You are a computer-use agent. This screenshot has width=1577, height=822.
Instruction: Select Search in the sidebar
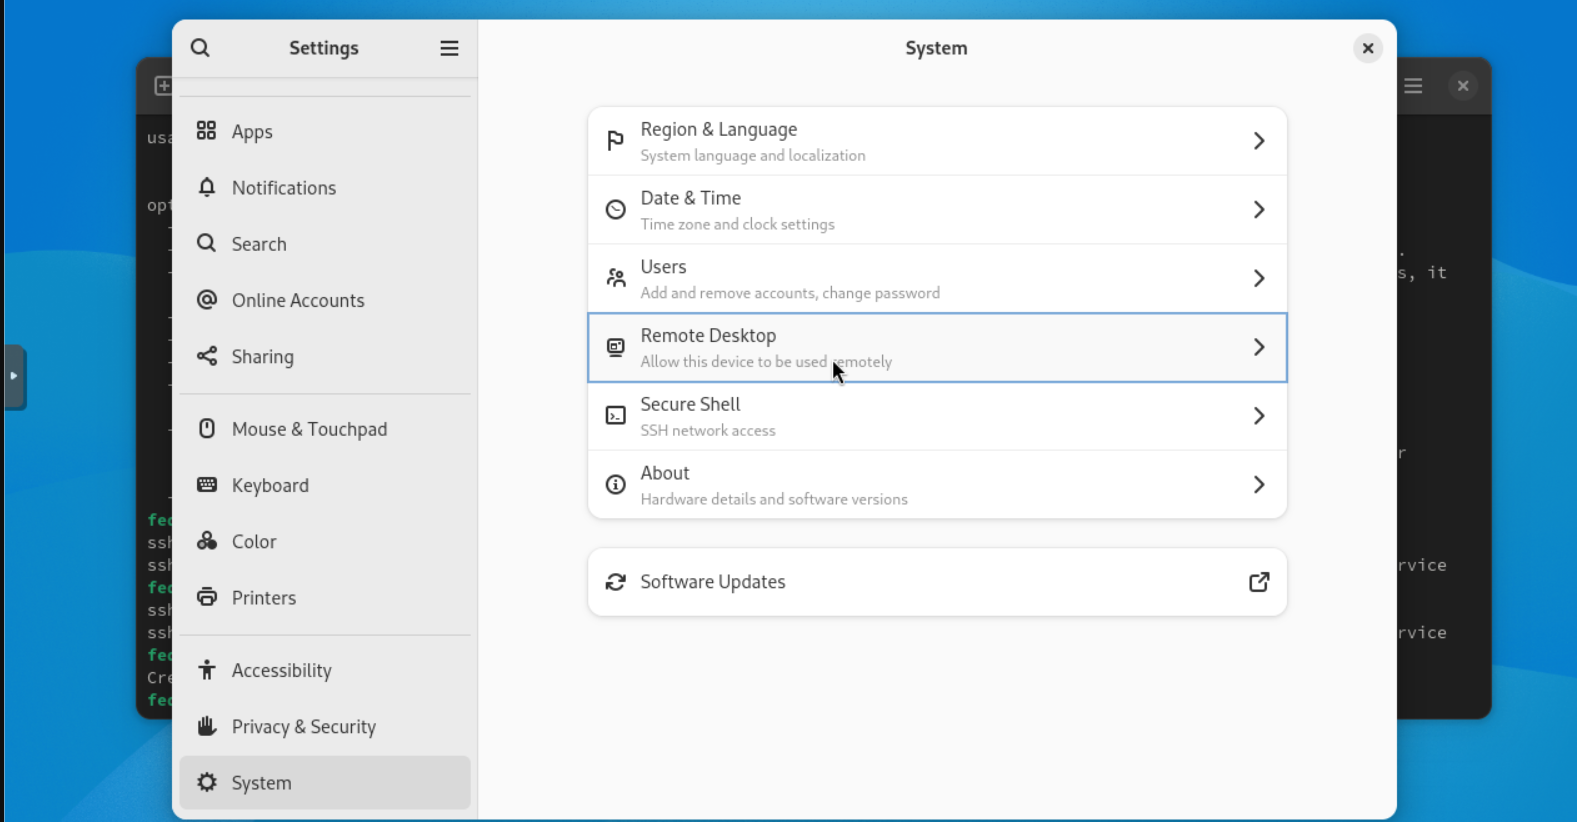325,243
